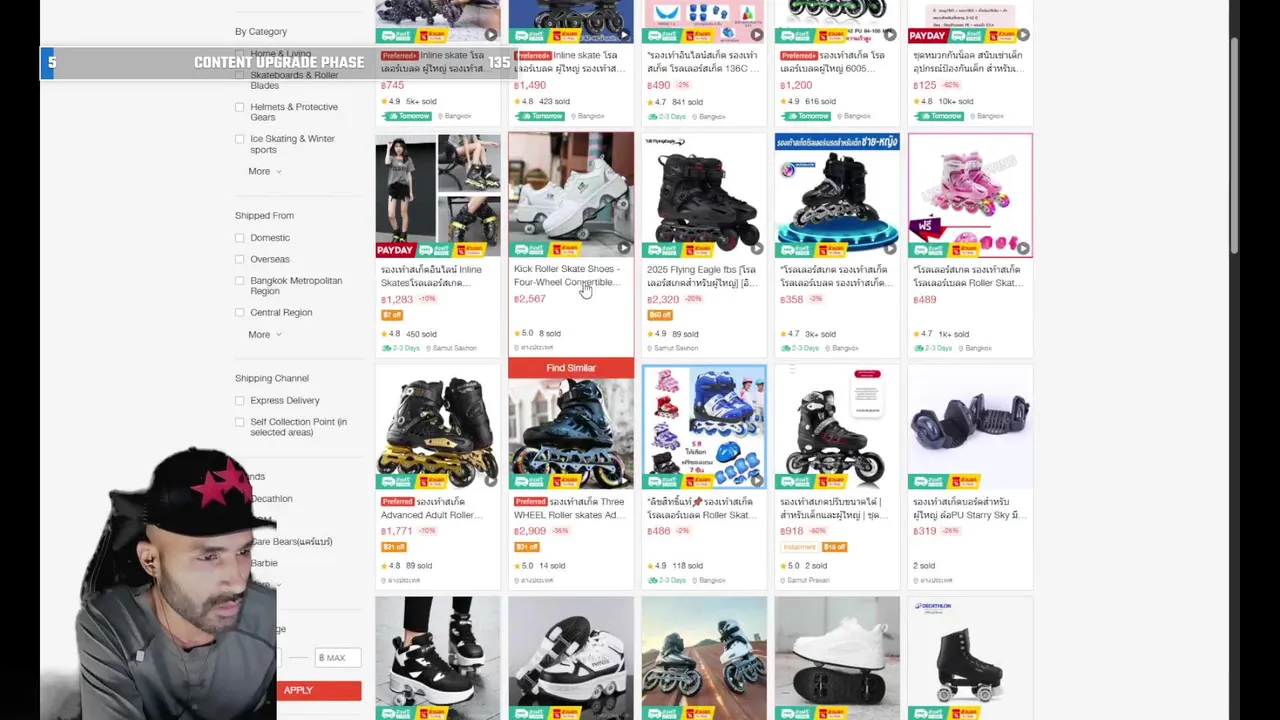Select Central Region filter option

[281, 312]
